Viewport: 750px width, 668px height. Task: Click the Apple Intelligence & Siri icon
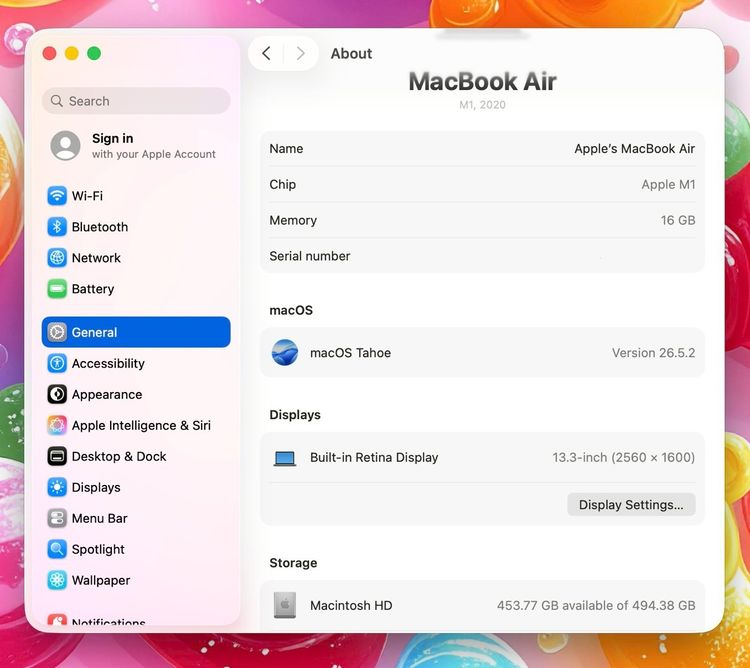57,425
